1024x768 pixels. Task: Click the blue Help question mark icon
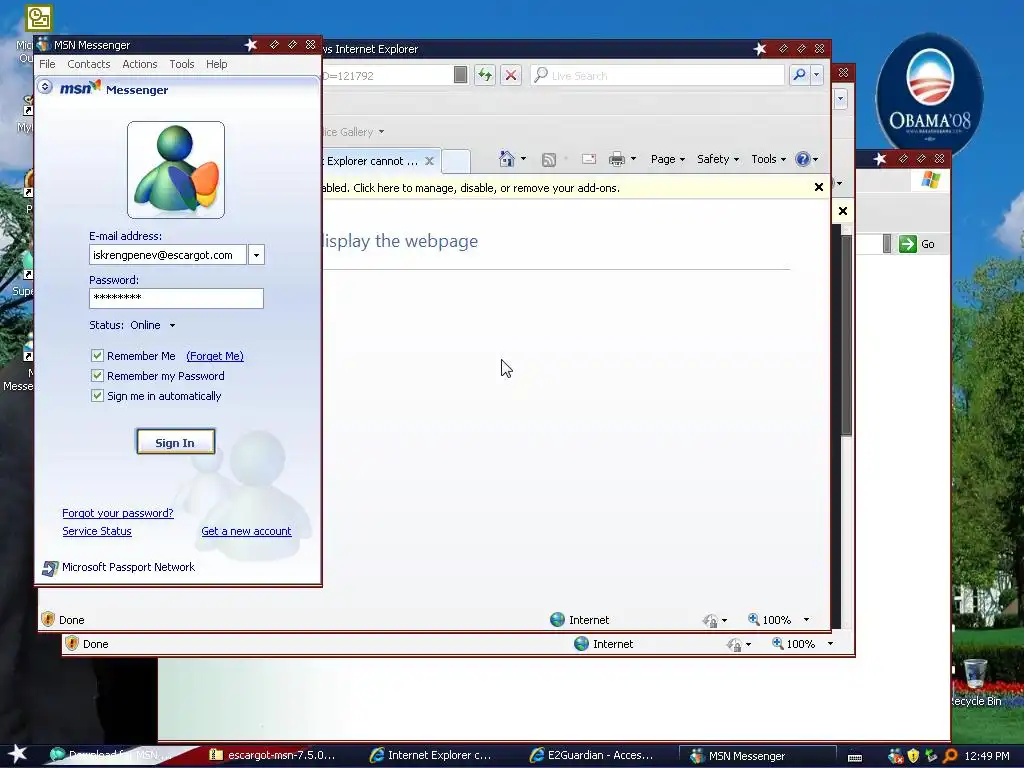[803, 159]
